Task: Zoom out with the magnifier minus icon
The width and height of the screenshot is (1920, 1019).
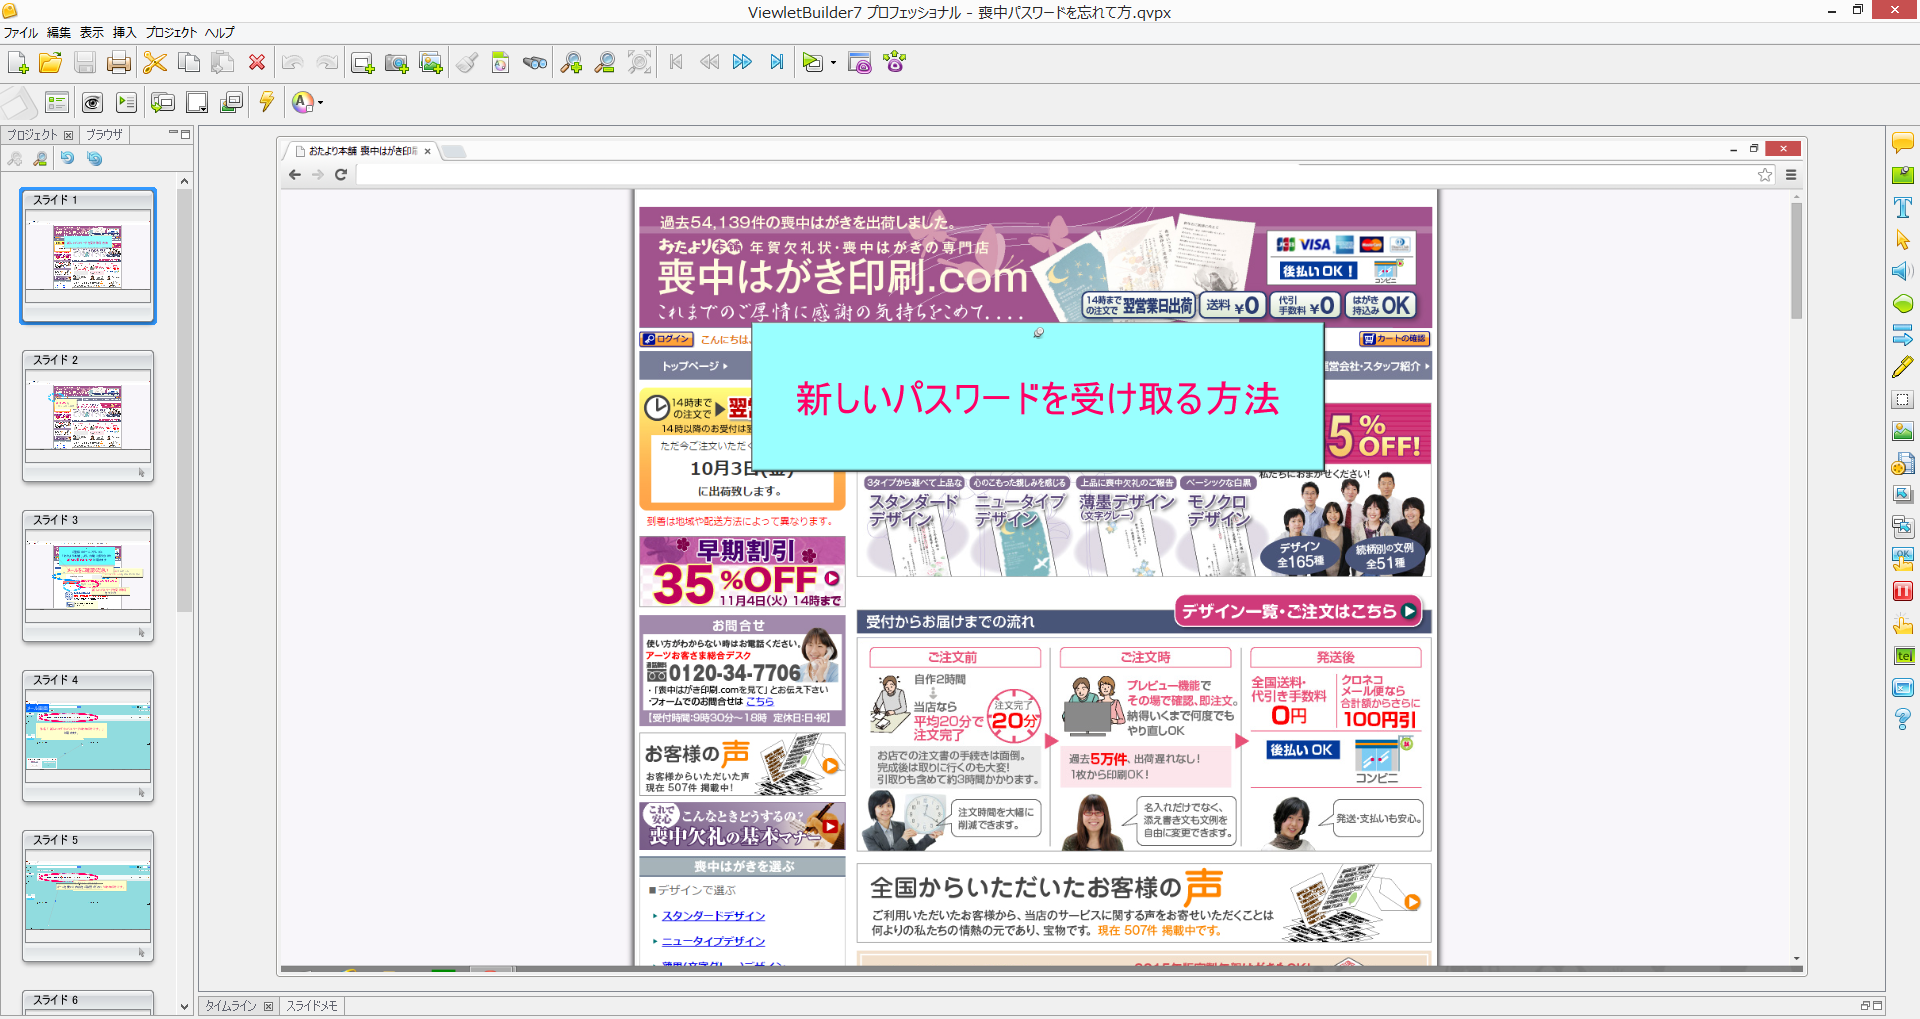Action: pyautogui.click(x=605, y=63)
